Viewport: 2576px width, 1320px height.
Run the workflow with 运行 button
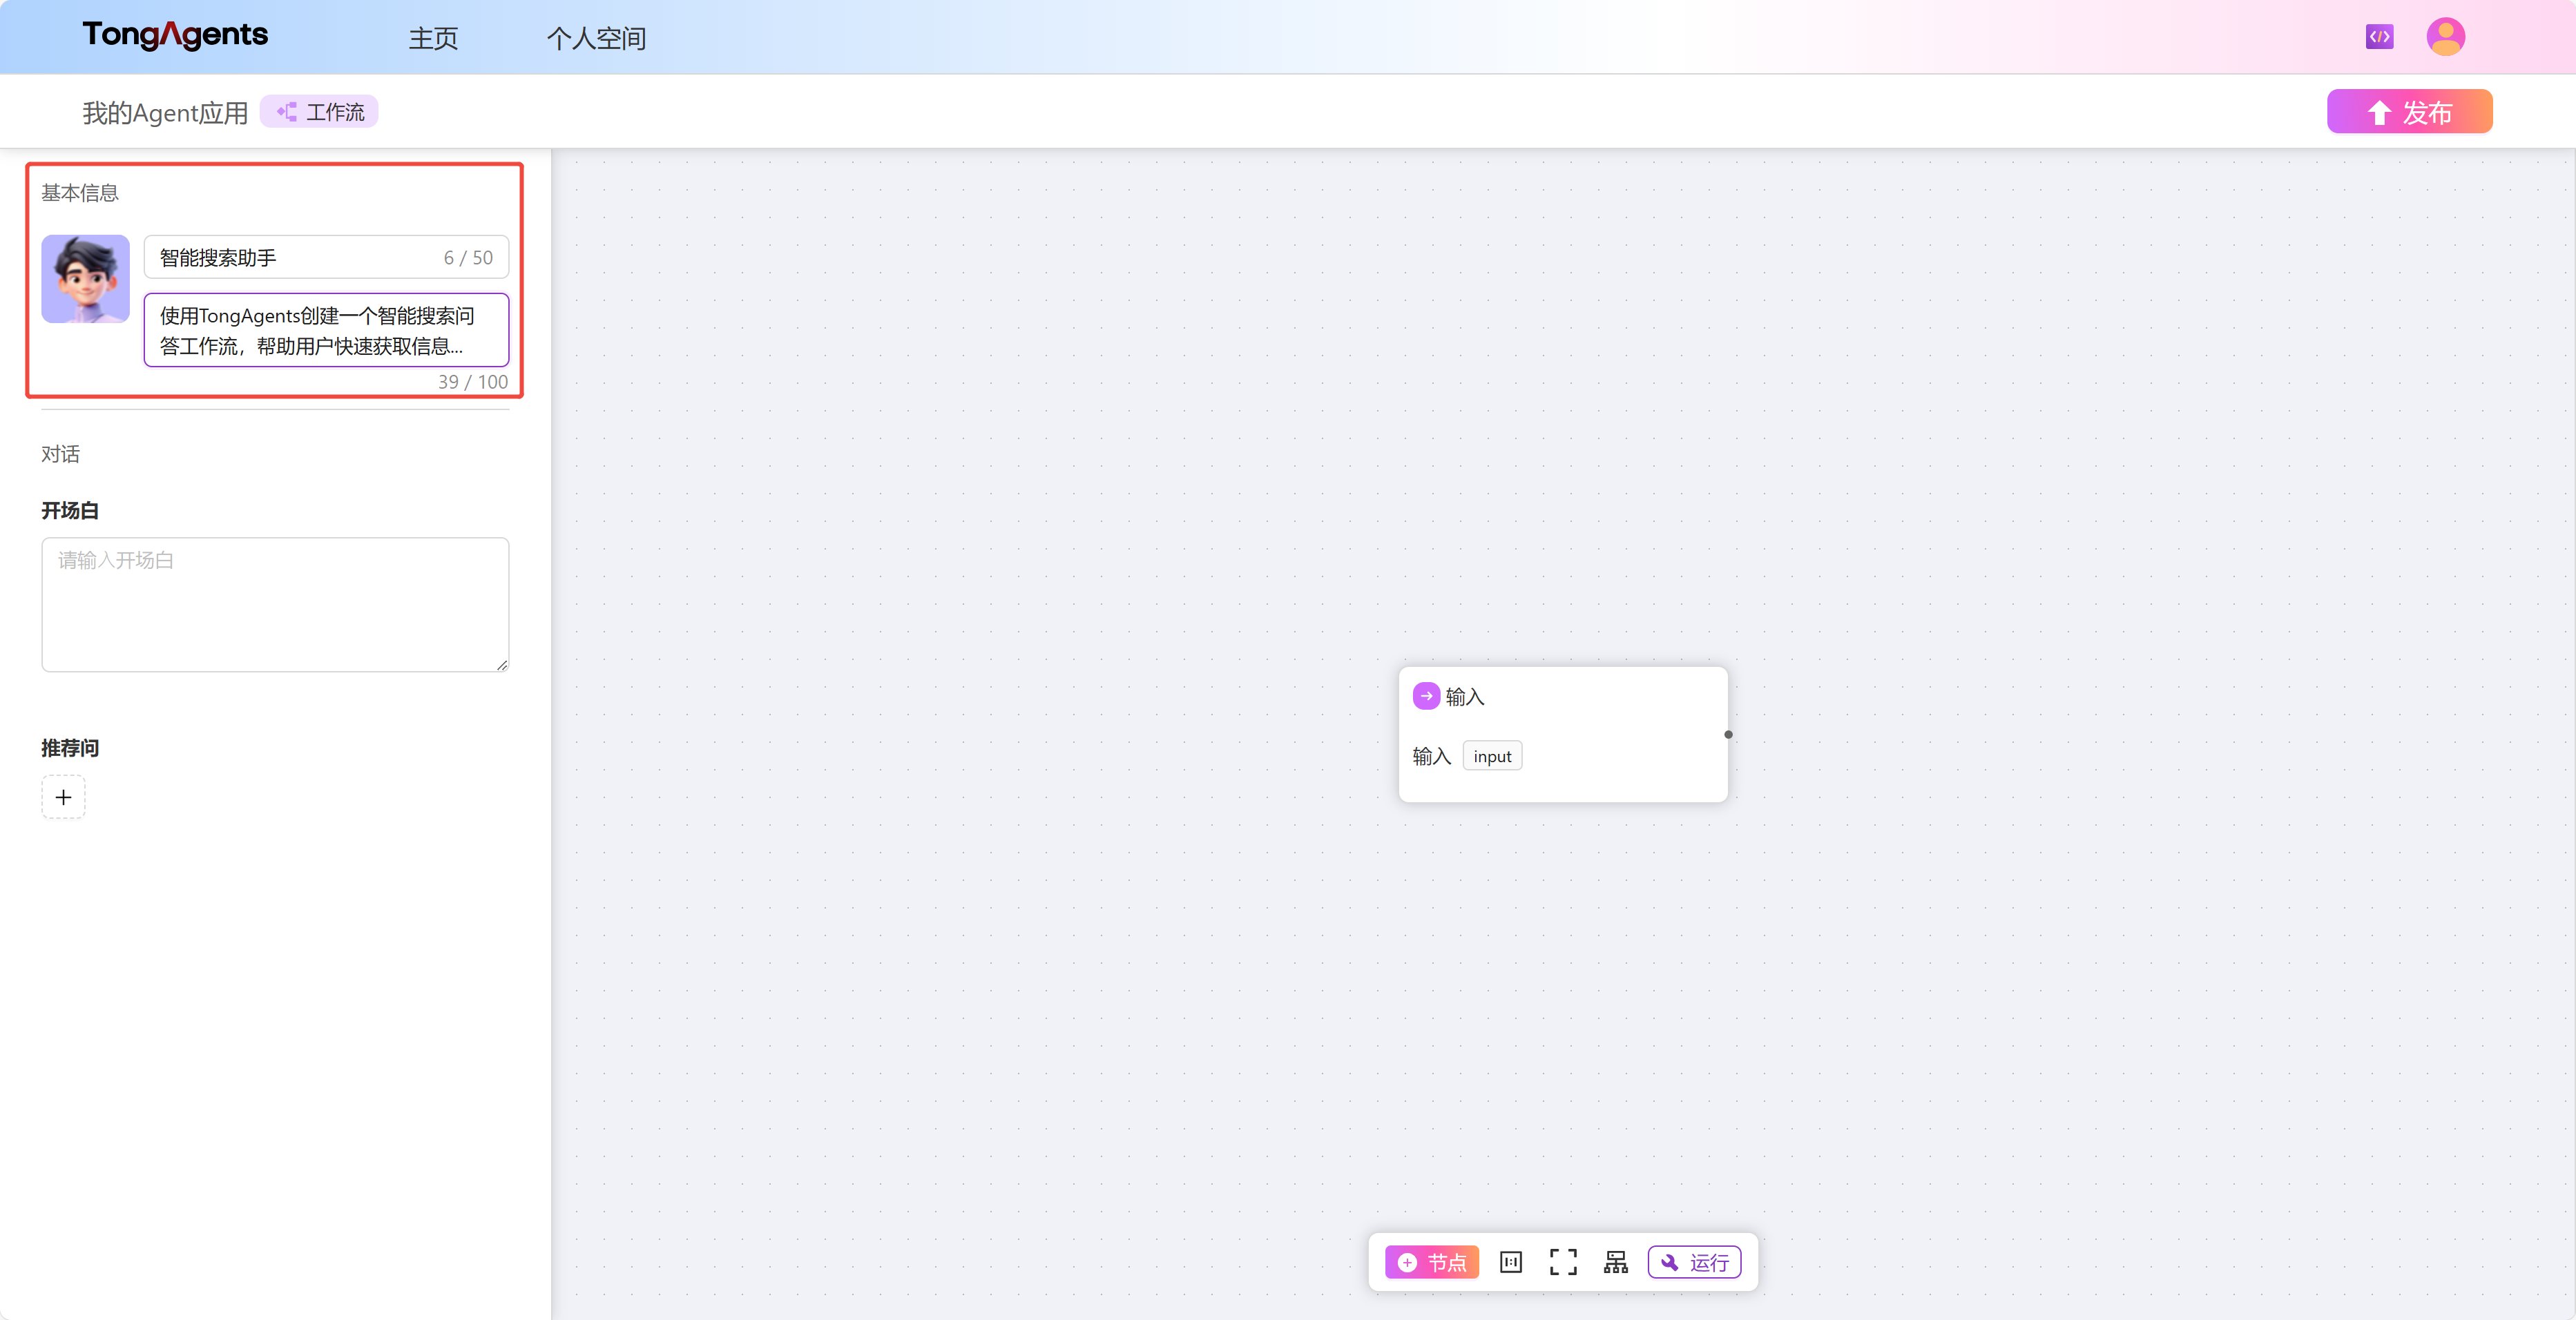coord(1694,1262)
